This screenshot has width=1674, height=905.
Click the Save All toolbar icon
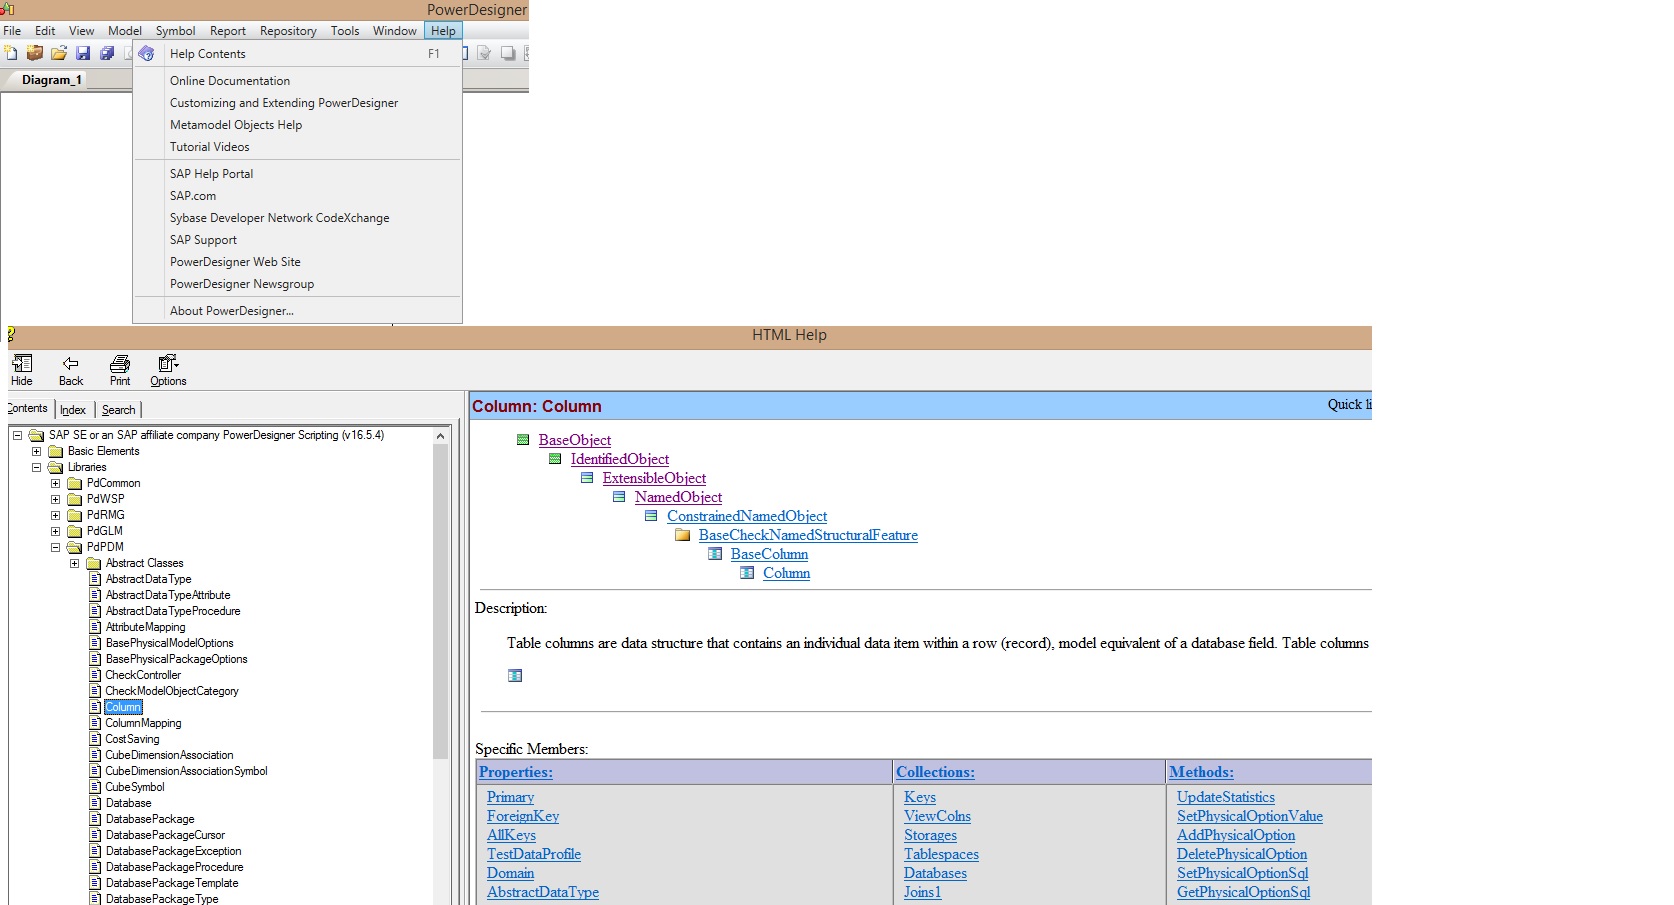point(107,53)
